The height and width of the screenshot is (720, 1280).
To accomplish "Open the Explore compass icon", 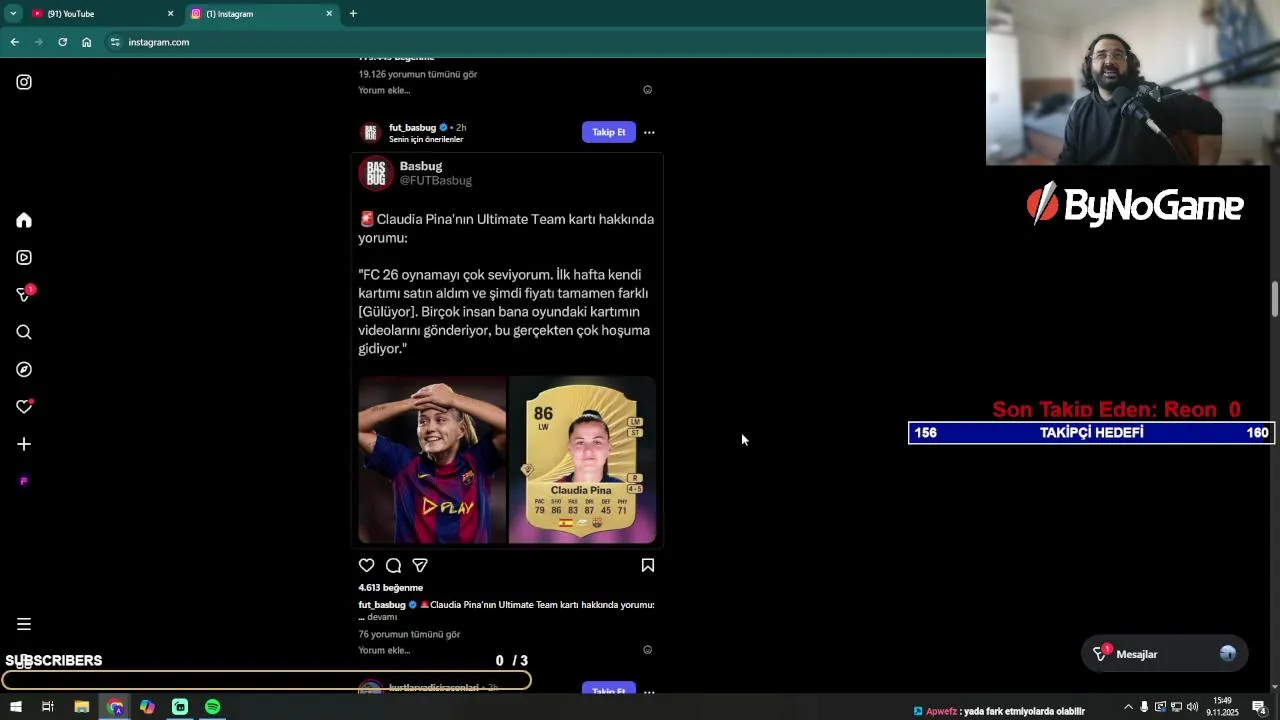I will 24,369.
